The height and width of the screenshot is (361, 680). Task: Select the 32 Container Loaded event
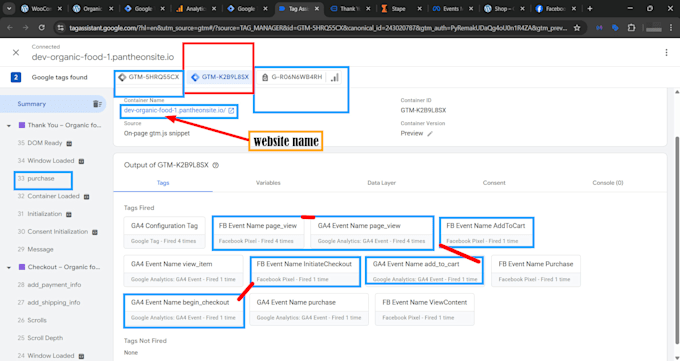click(53, 196)
